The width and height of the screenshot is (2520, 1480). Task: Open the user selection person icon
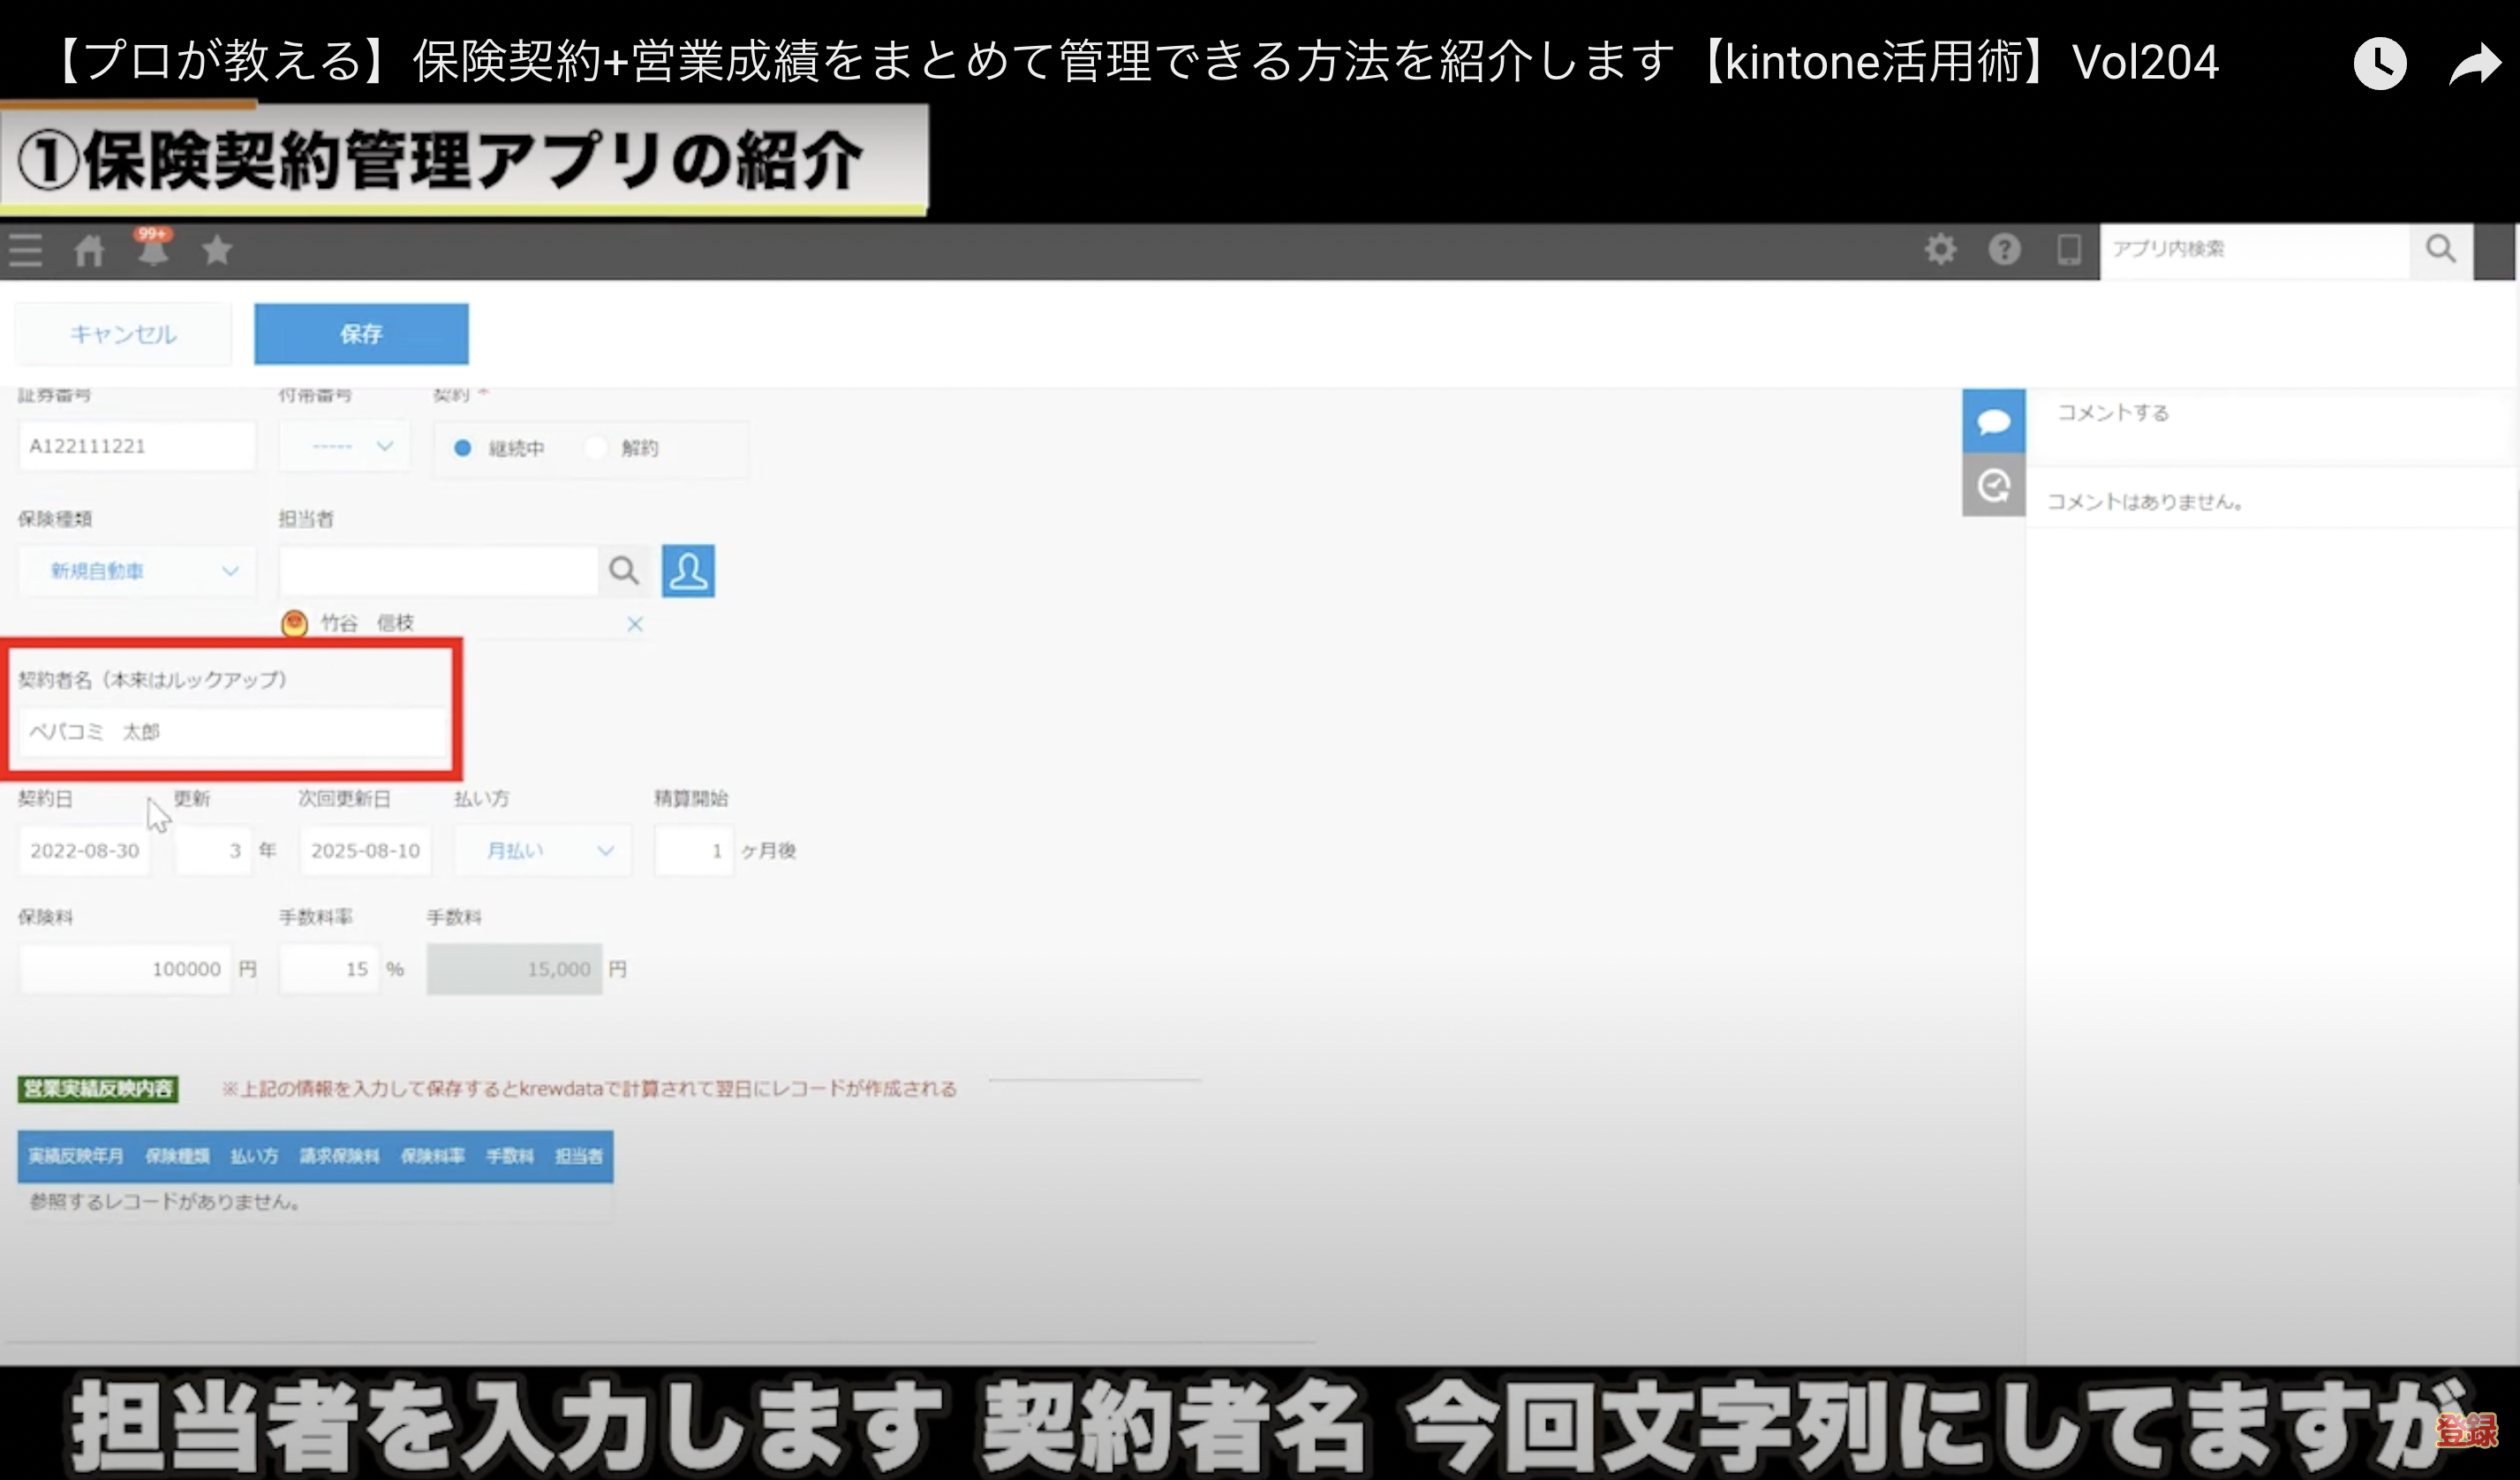[x=688, y=571]
